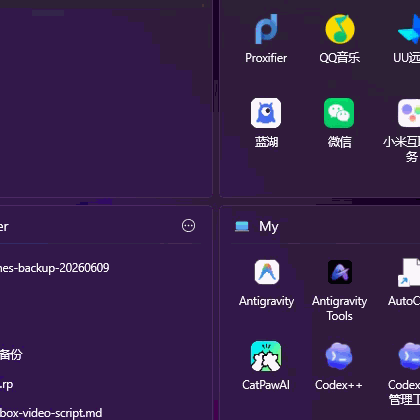Open the three-dot more options button
420x420 pixels.
tap(188, 226)
